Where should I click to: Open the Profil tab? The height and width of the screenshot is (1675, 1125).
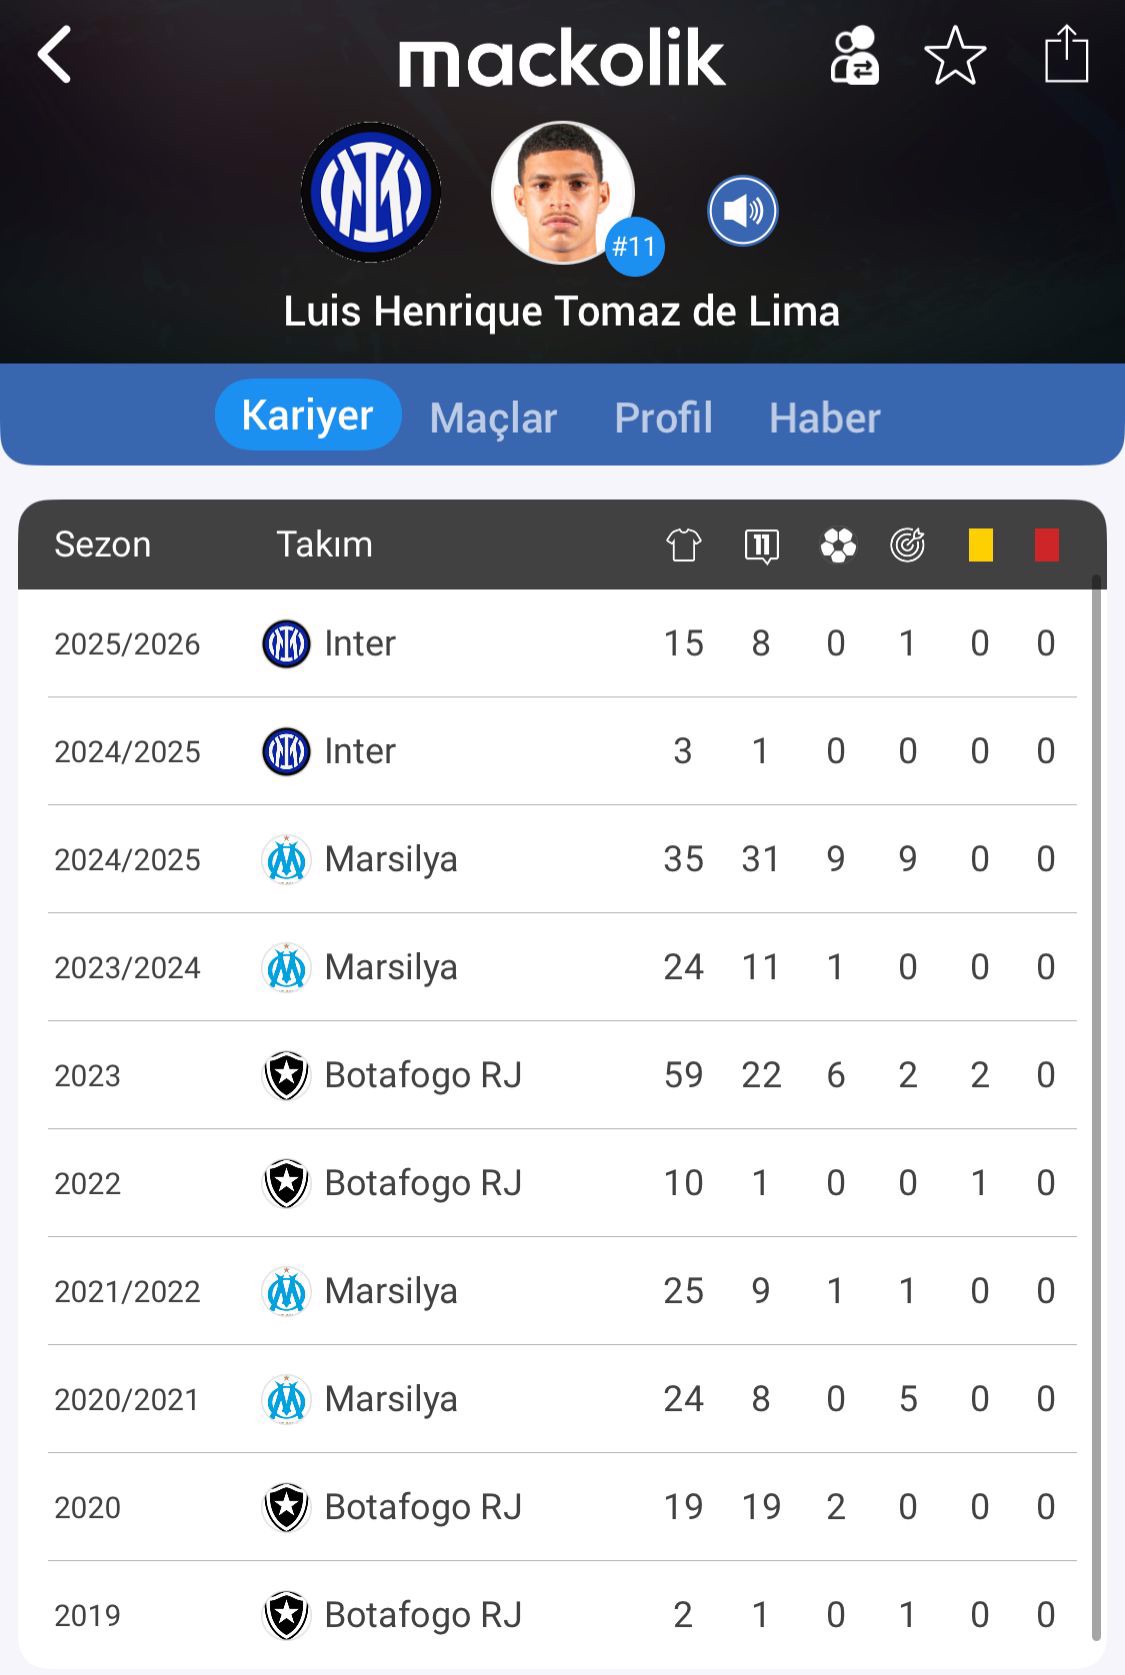[x=663, y=418]
